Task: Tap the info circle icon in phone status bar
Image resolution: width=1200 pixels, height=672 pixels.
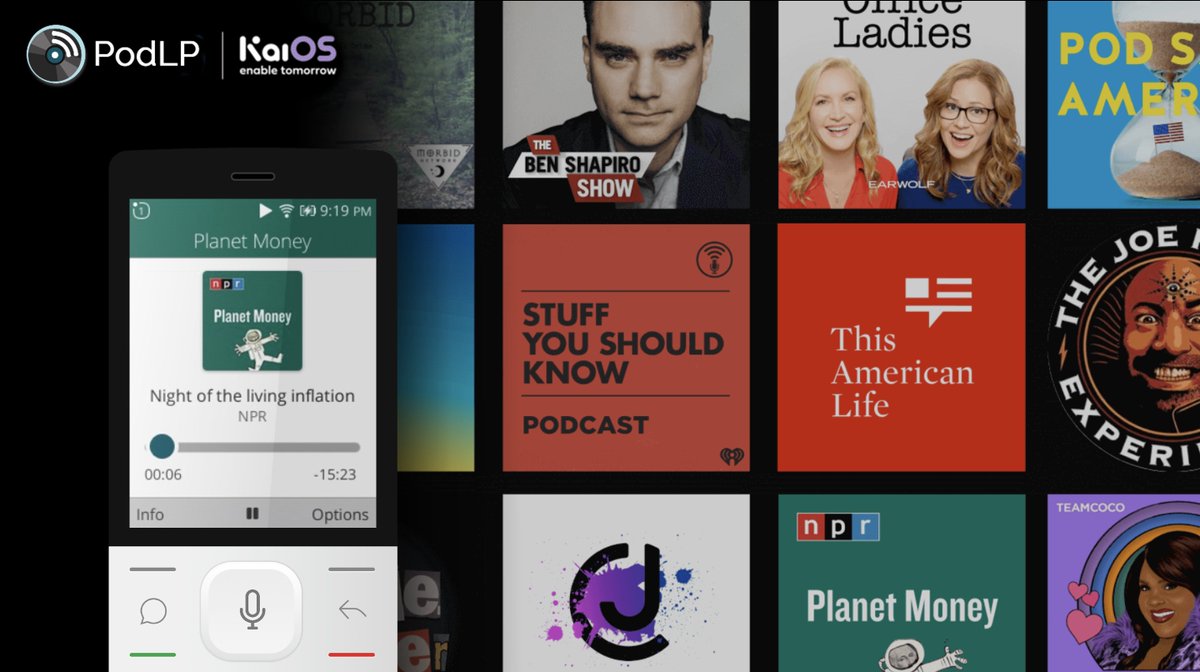Action: pyautogui.click(x=141, y=210)
